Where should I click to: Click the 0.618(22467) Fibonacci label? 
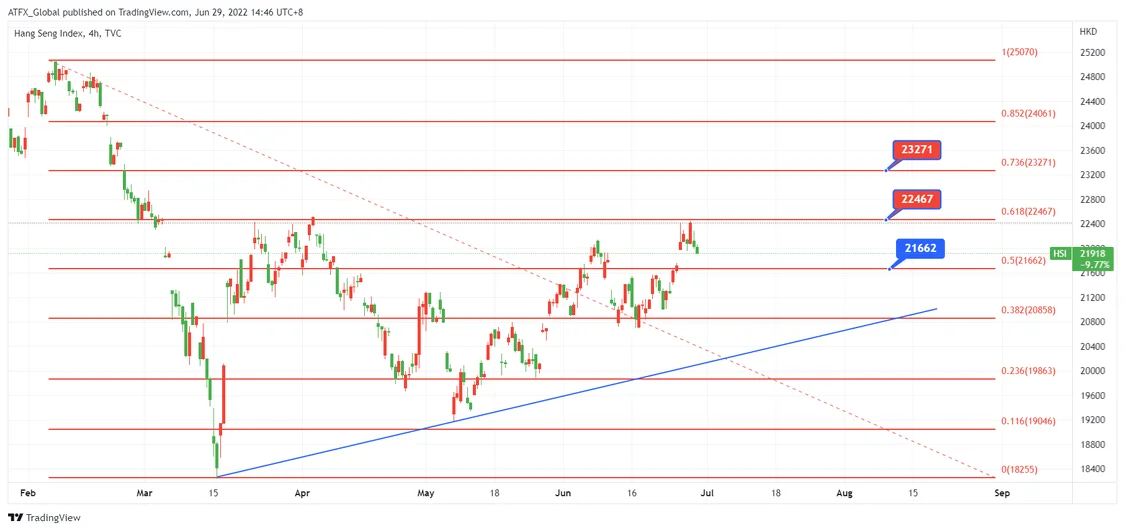[x=1028, y=212]
